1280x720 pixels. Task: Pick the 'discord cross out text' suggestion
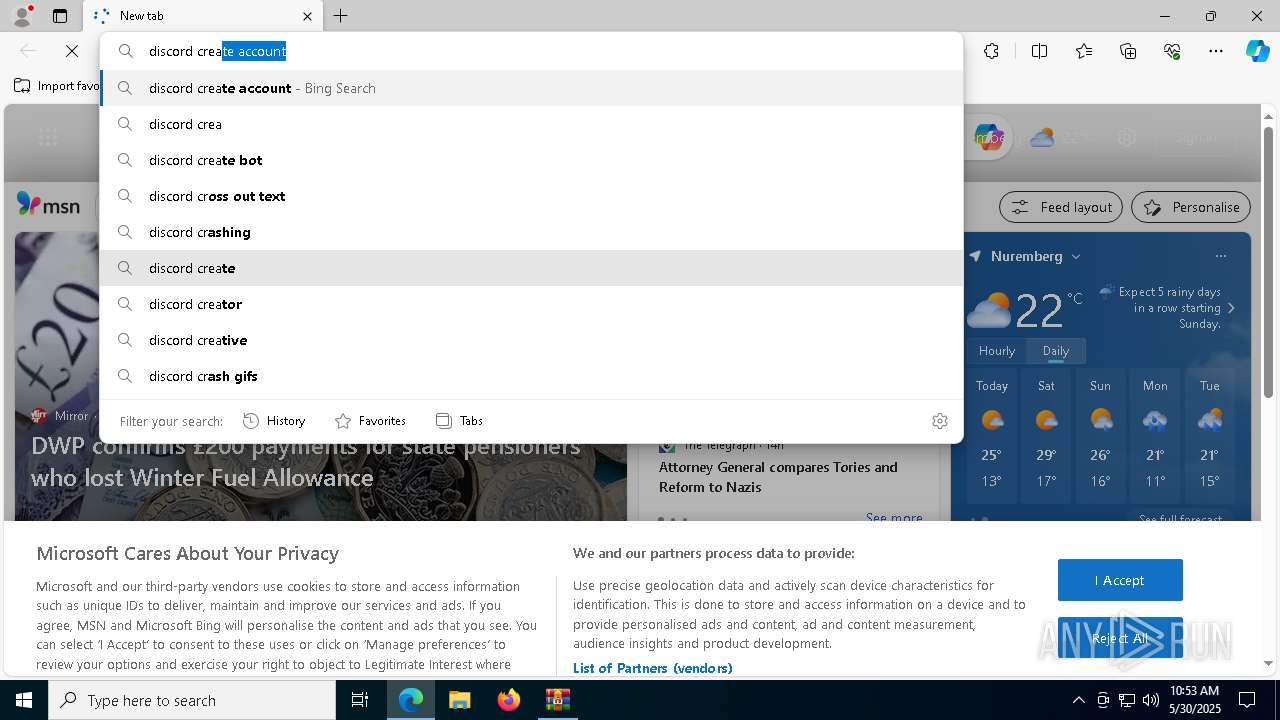click(531, 196)
